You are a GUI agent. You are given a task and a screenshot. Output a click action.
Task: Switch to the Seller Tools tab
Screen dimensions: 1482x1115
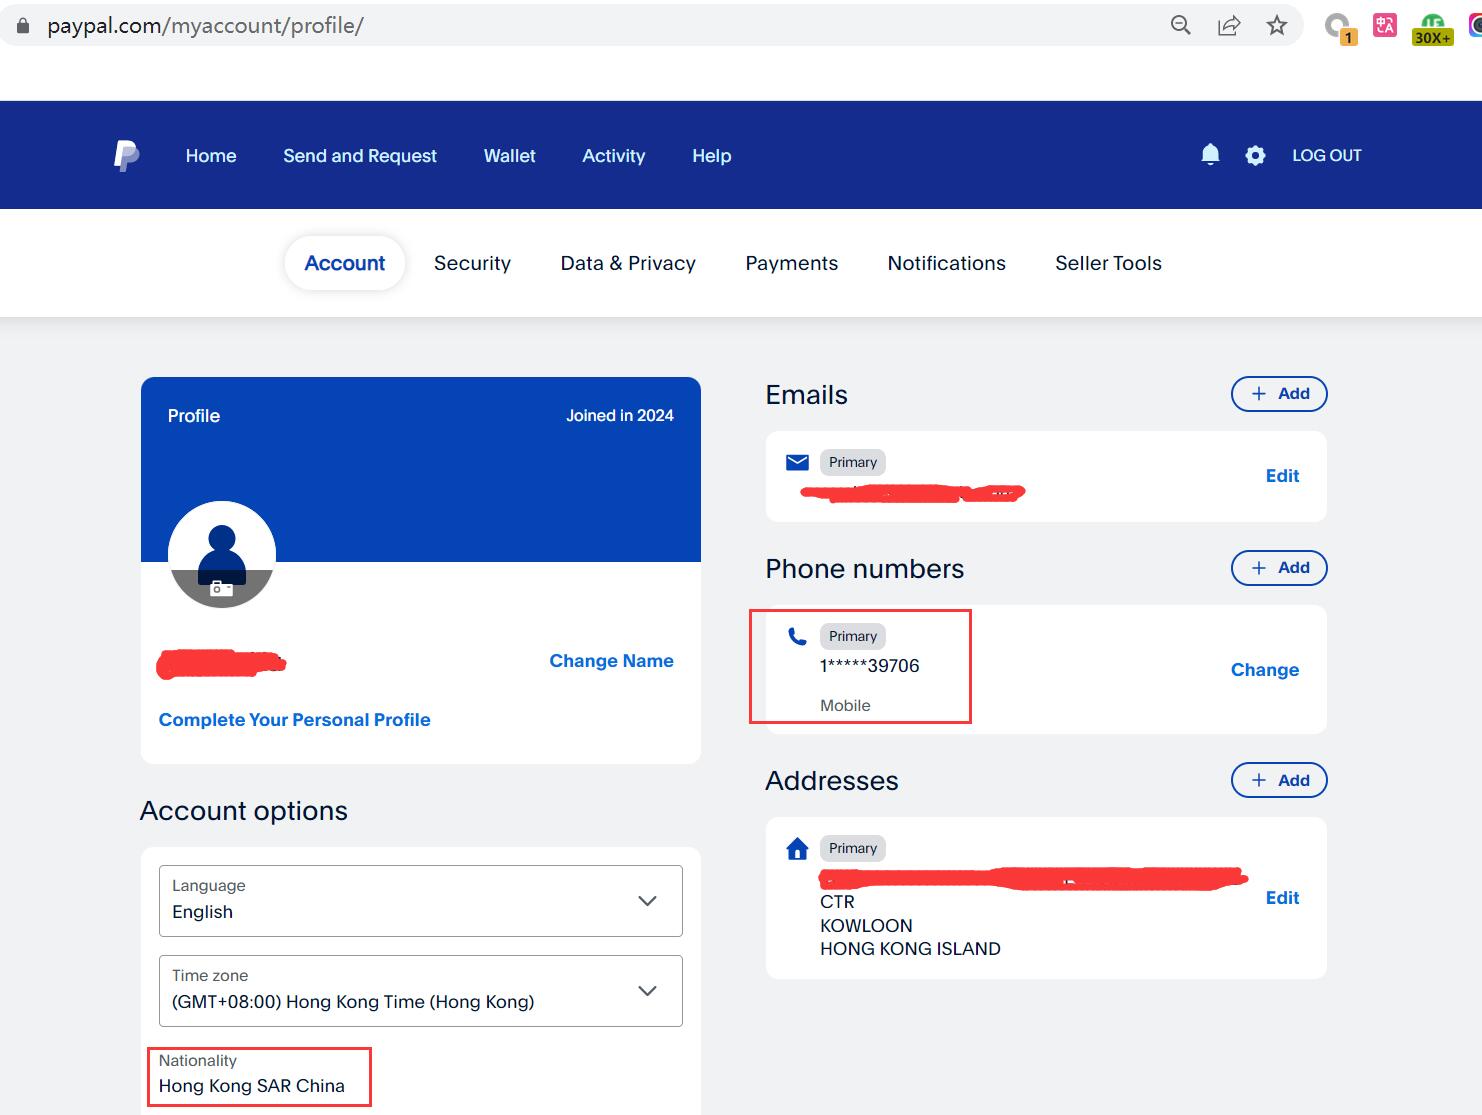coord(1108,263)
